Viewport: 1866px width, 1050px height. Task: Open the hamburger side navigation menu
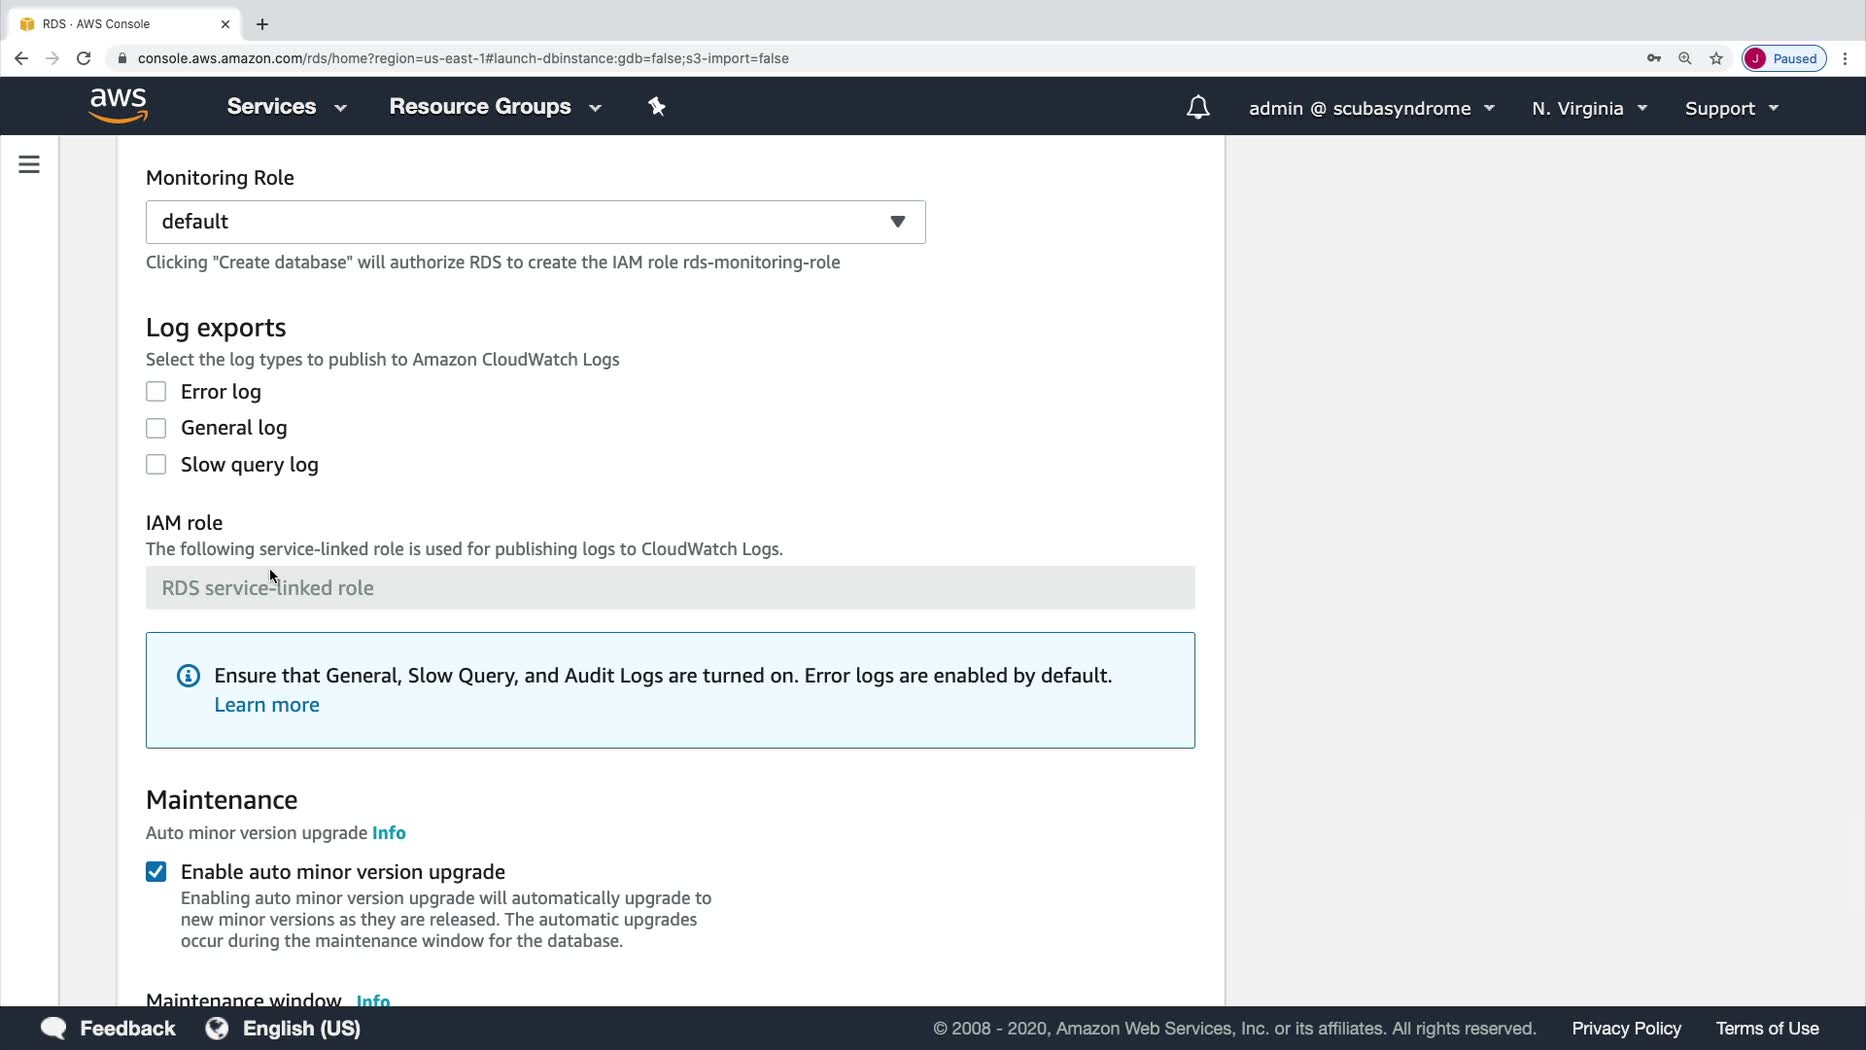click(29, 164)
